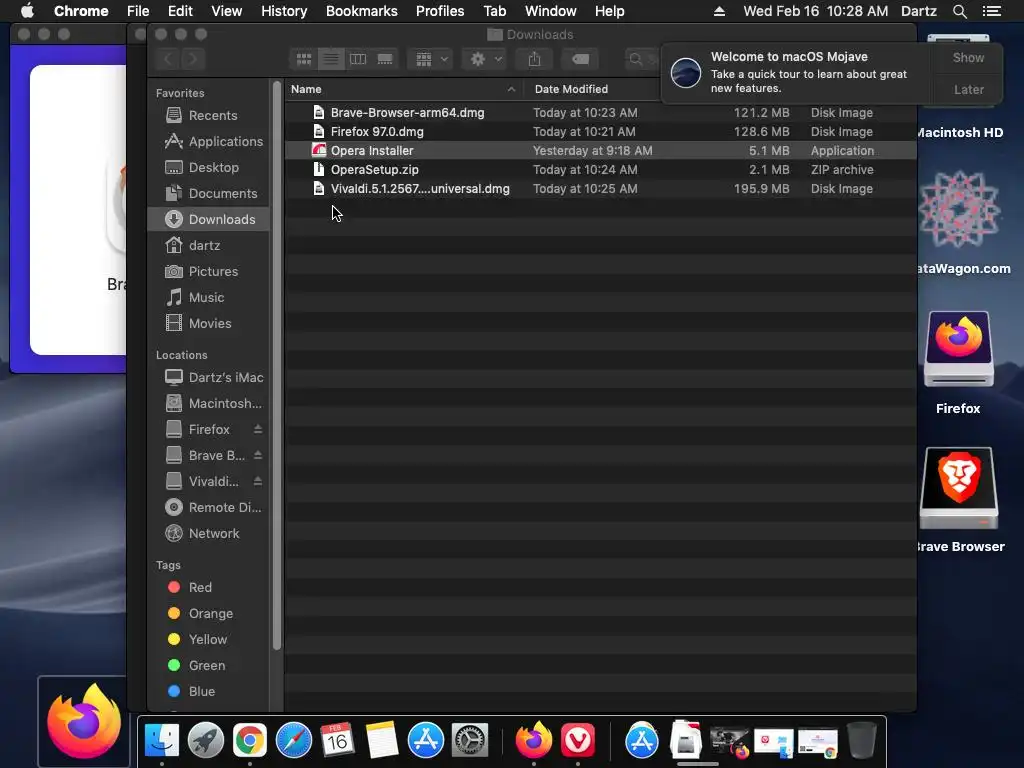This screenshot has width=1024, height=768.
Task: Sort by Name column header
Action: [x=404, y=89]
